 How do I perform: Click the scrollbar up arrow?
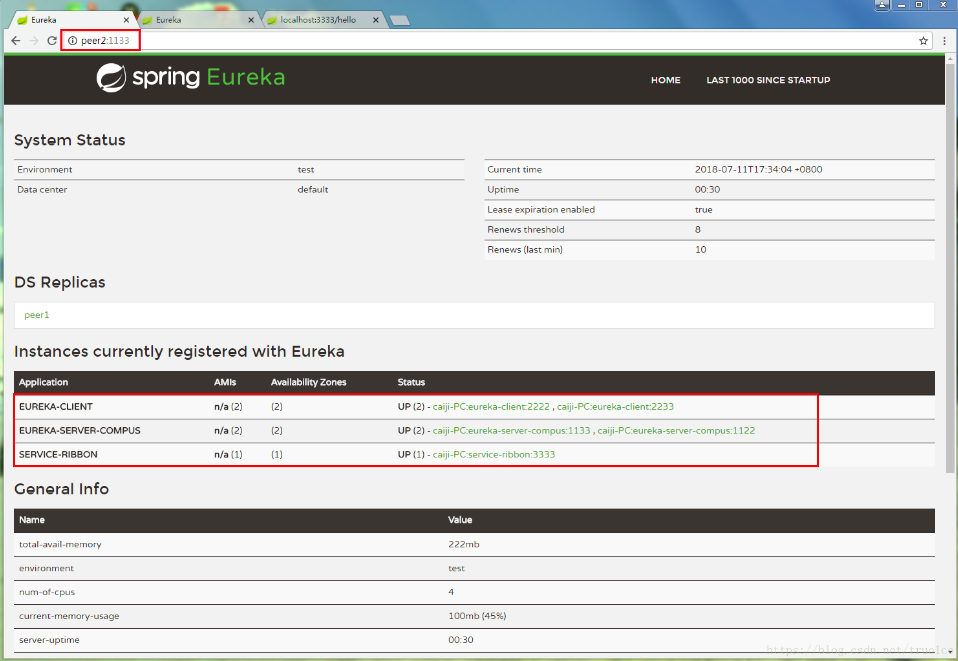950,58
